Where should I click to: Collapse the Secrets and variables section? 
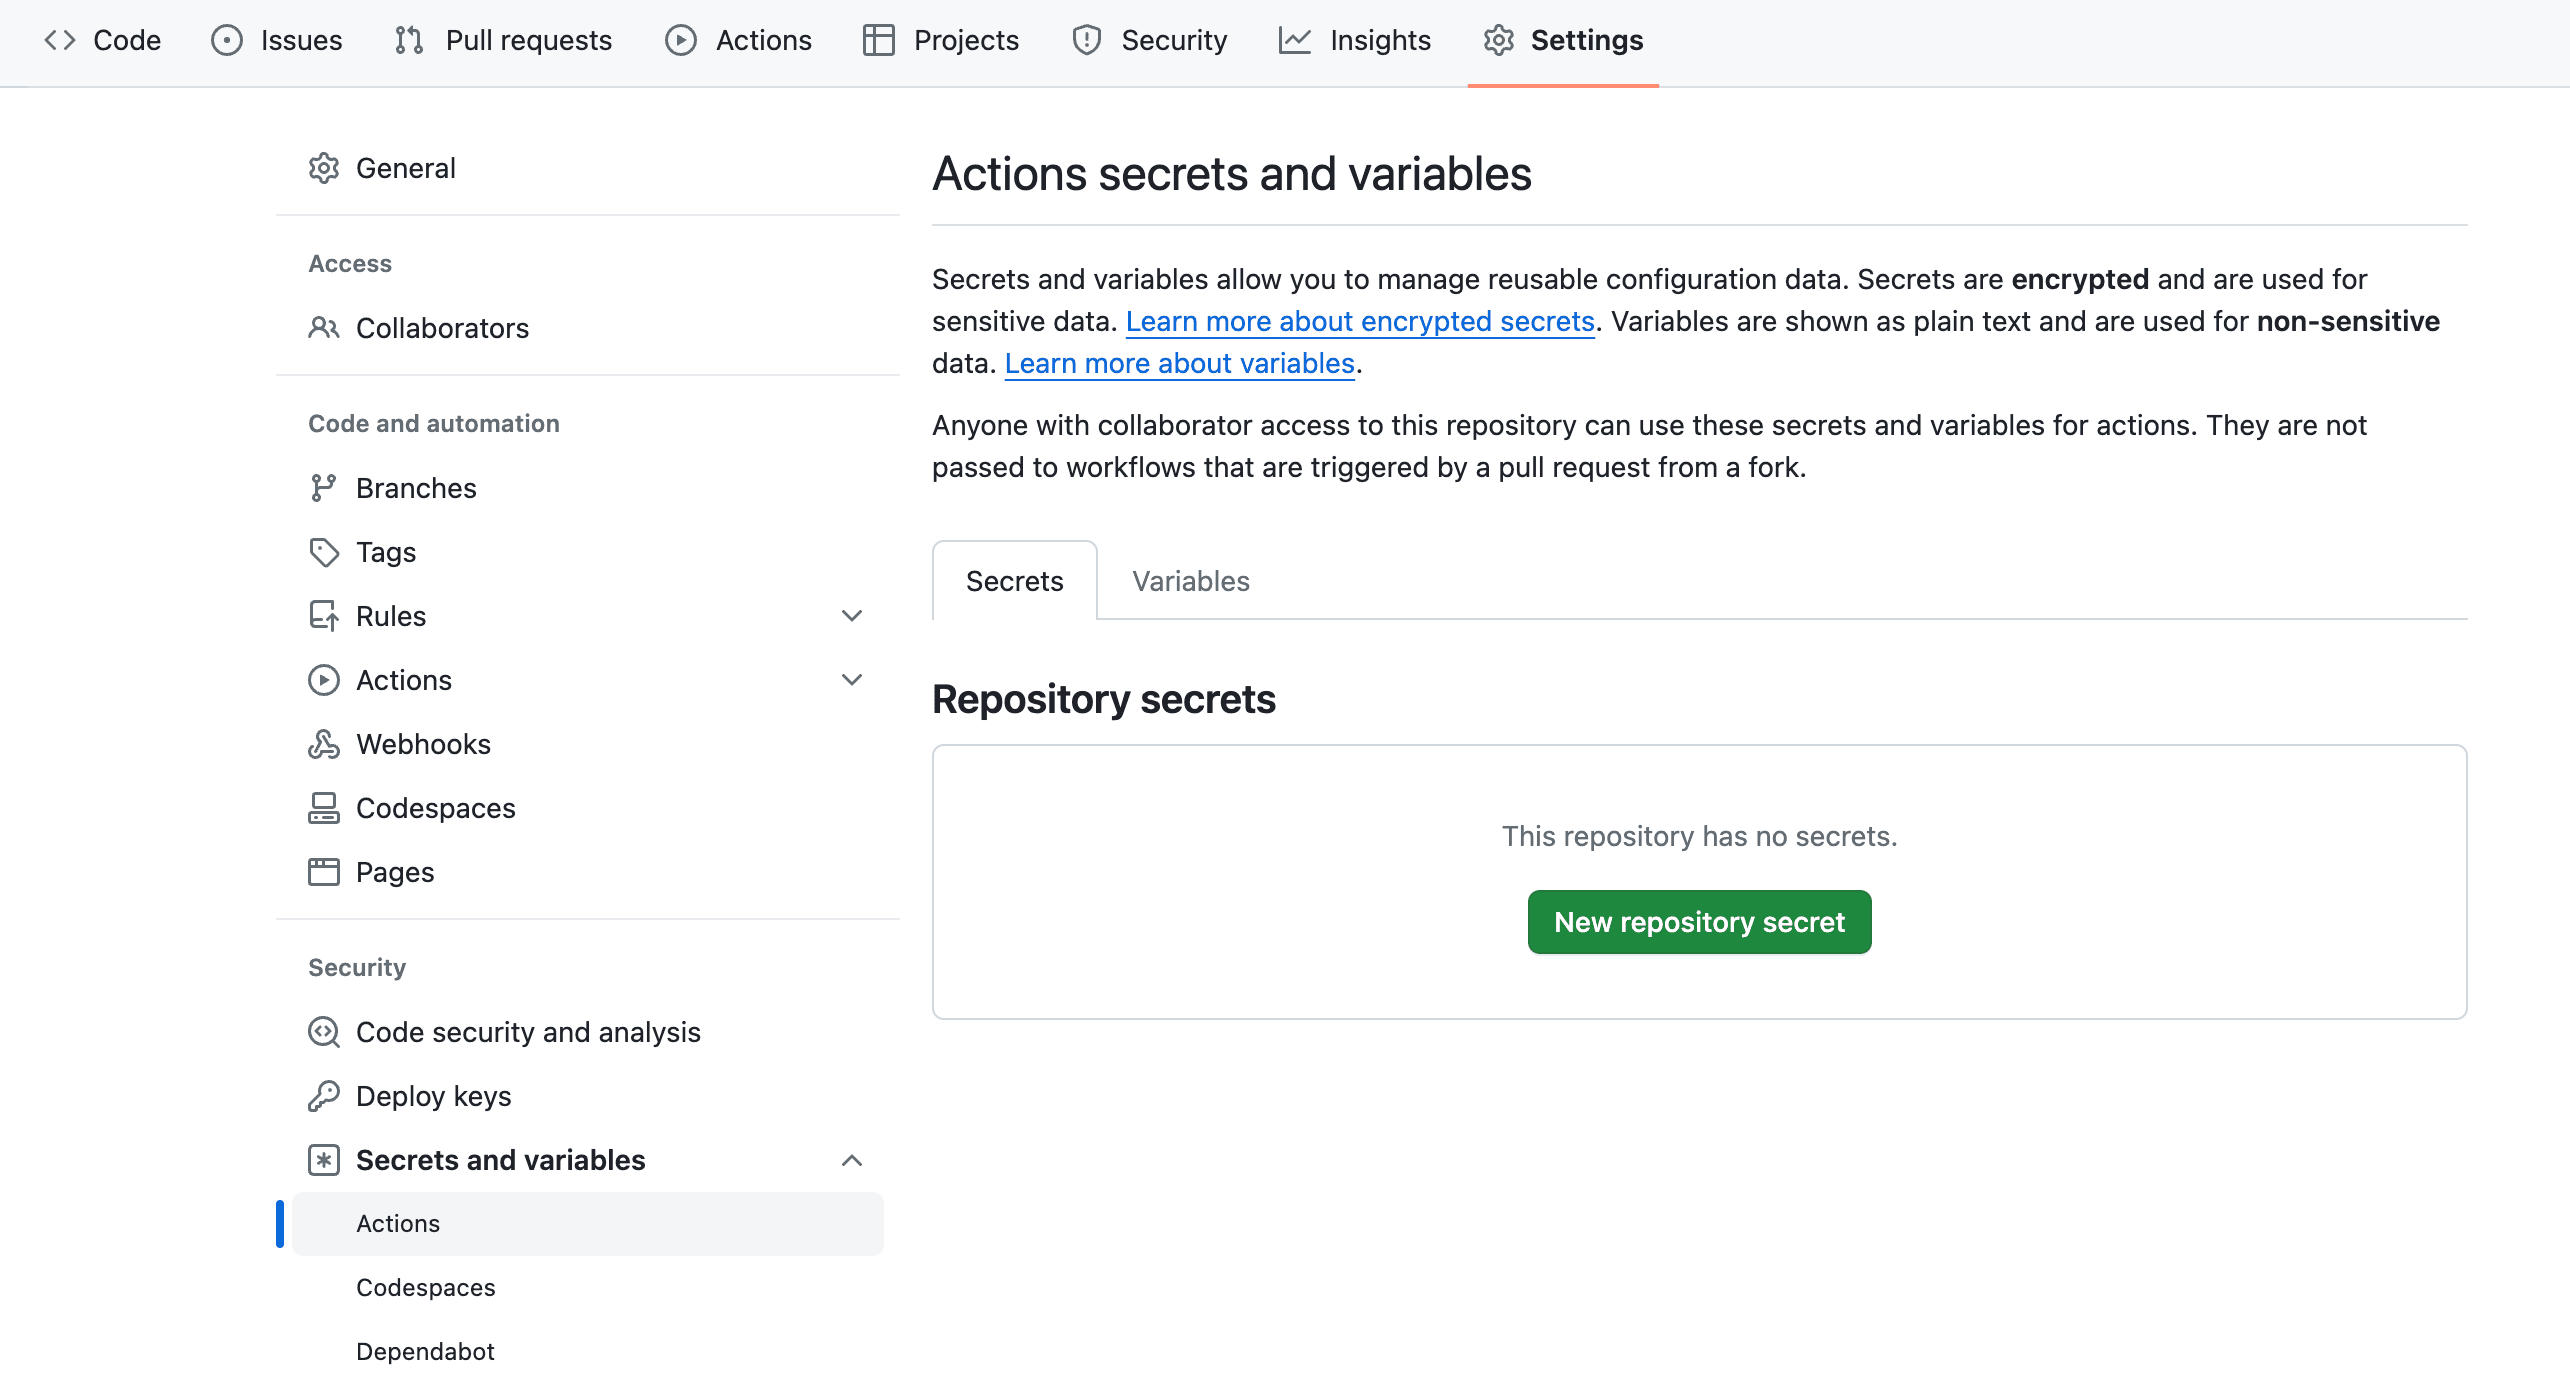coord(852,1160)
